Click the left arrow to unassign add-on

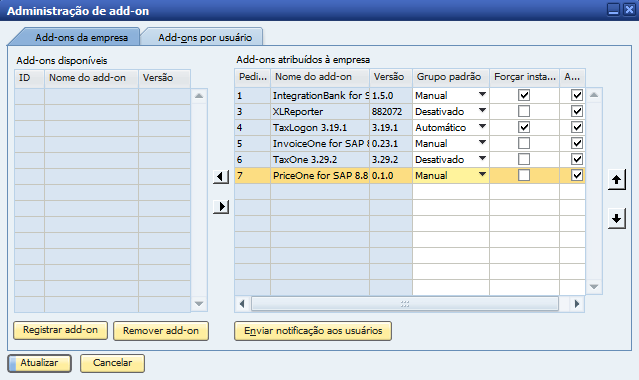[x=220, y=177]
